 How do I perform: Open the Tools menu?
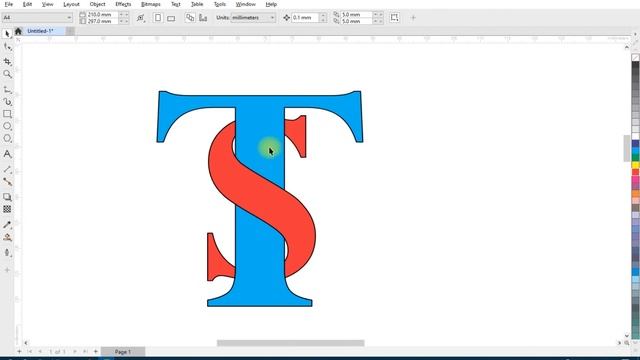[x=220, y=4]
